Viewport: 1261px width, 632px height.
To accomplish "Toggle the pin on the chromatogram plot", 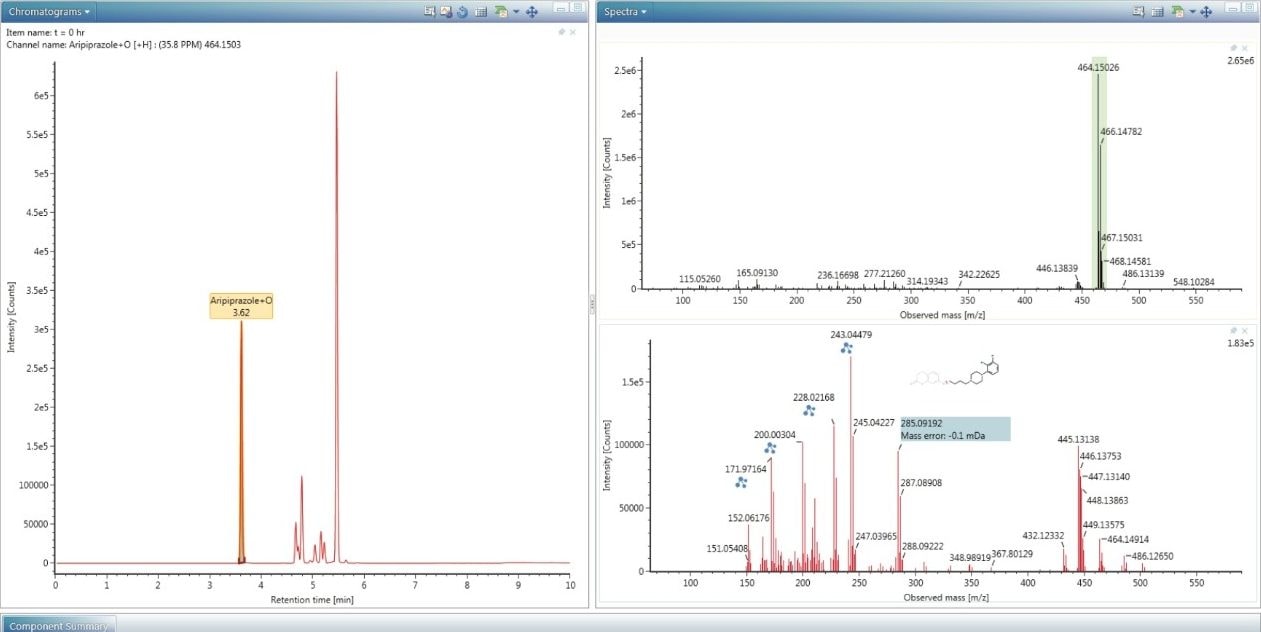I will (x=561, y=32).
